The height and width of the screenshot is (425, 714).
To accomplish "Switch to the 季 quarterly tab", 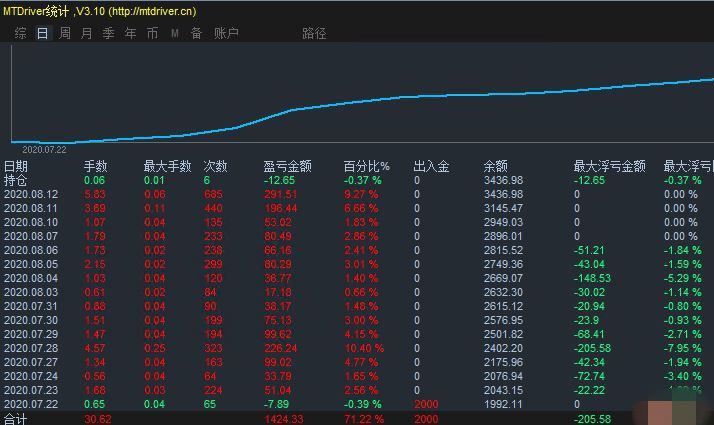I will tap(108, 33).
